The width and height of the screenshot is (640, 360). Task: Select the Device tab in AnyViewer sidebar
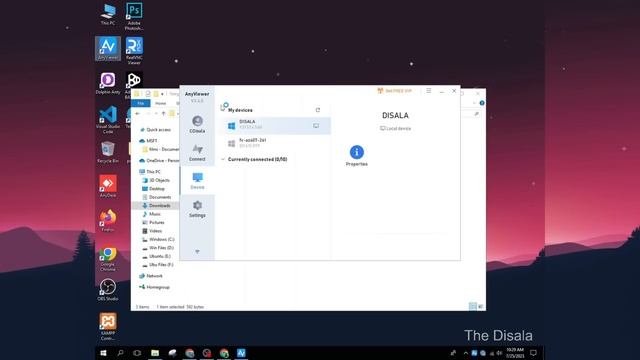point(197,181)
